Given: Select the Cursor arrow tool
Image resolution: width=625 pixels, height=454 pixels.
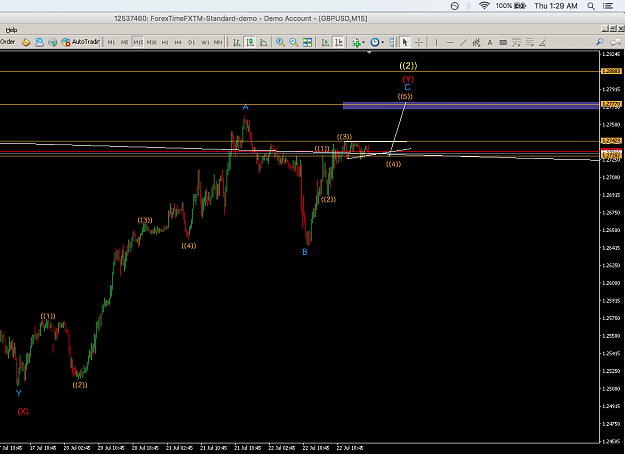Looking at the screenshot, I should coord(405,42).
